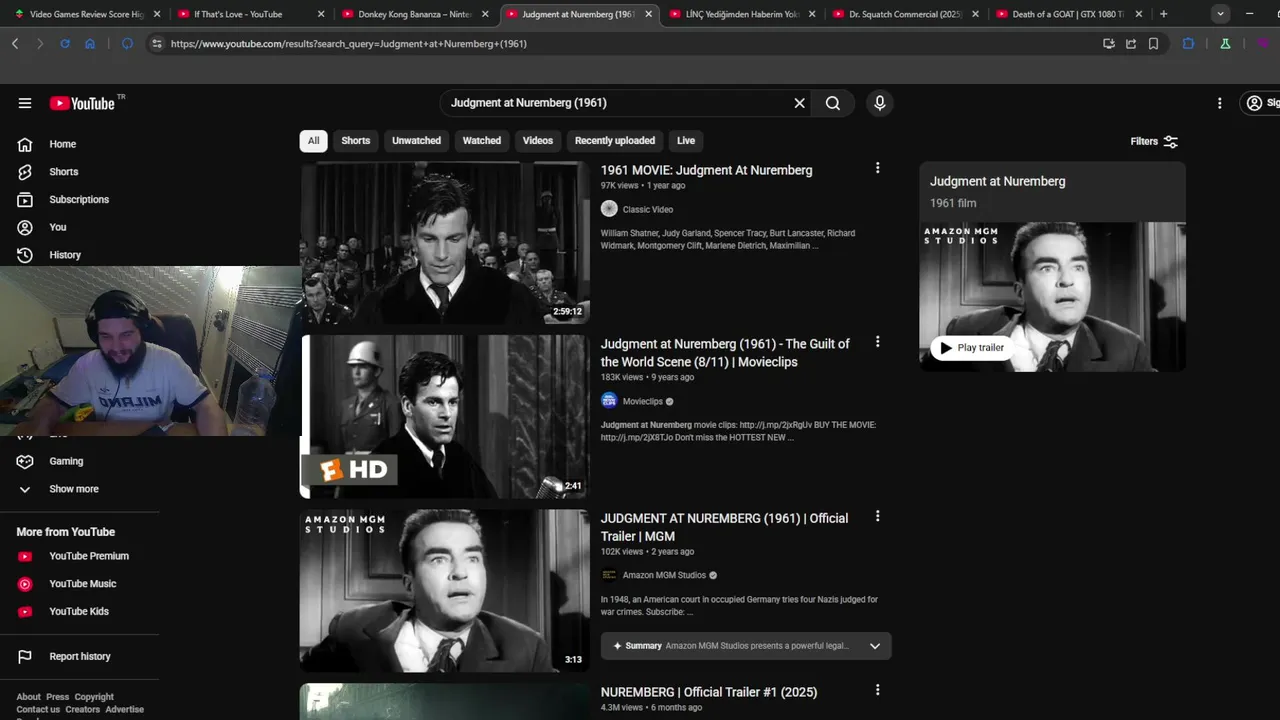Open Guilt of the World Scene video title
Viewport: 1280px width, 720px height.
coord(725,353)
